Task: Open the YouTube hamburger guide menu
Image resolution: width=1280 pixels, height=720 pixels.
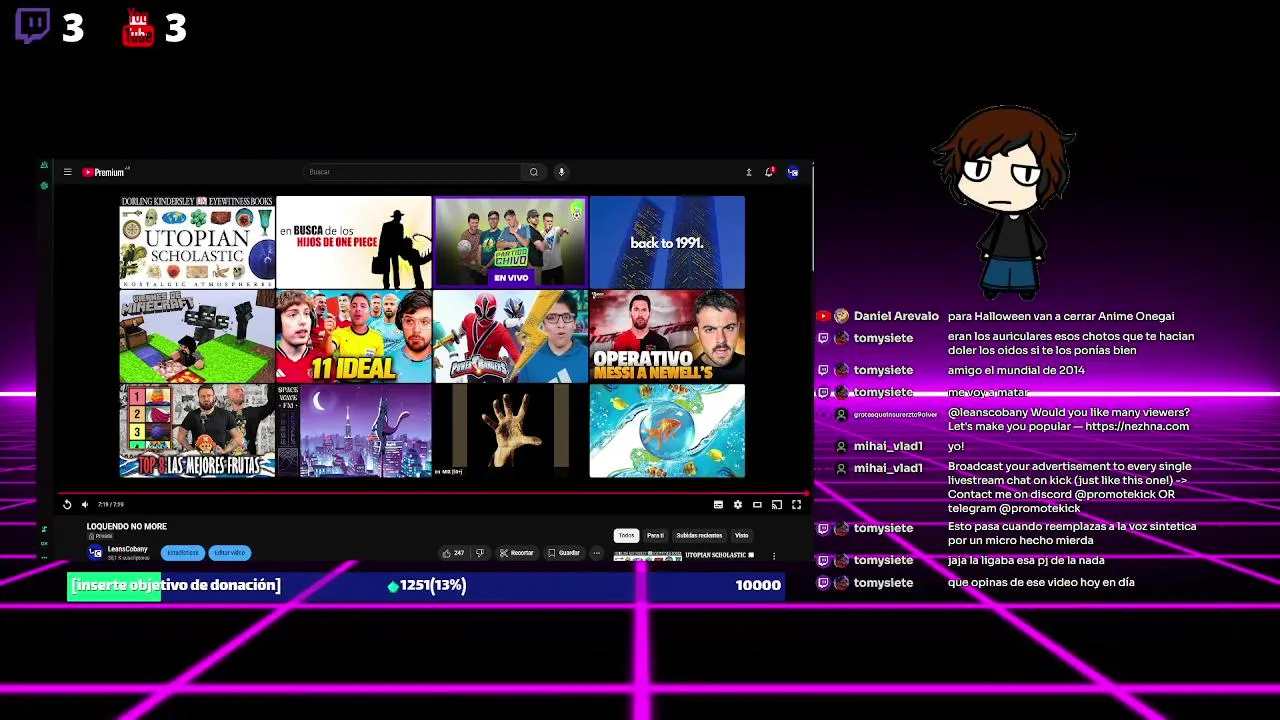Action: [x=67, y=172]
